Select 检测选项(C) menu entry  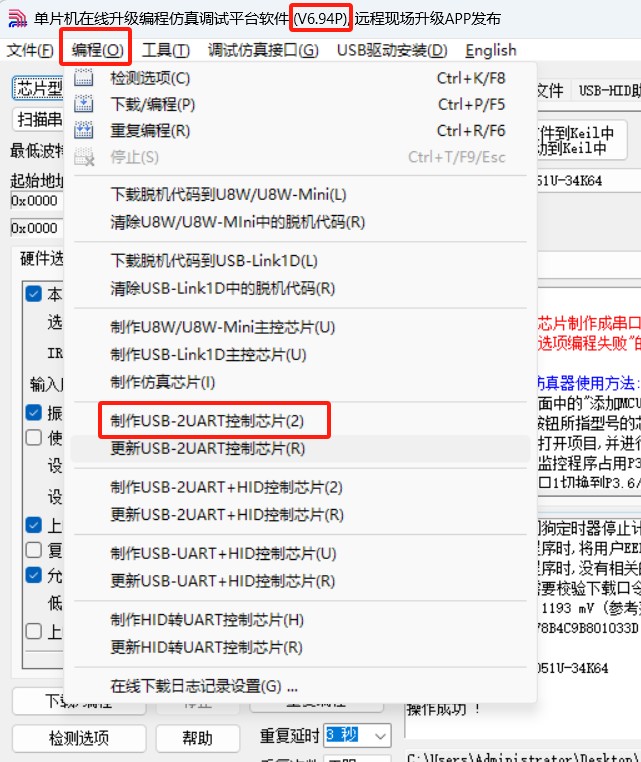click(x=300, y=78)
